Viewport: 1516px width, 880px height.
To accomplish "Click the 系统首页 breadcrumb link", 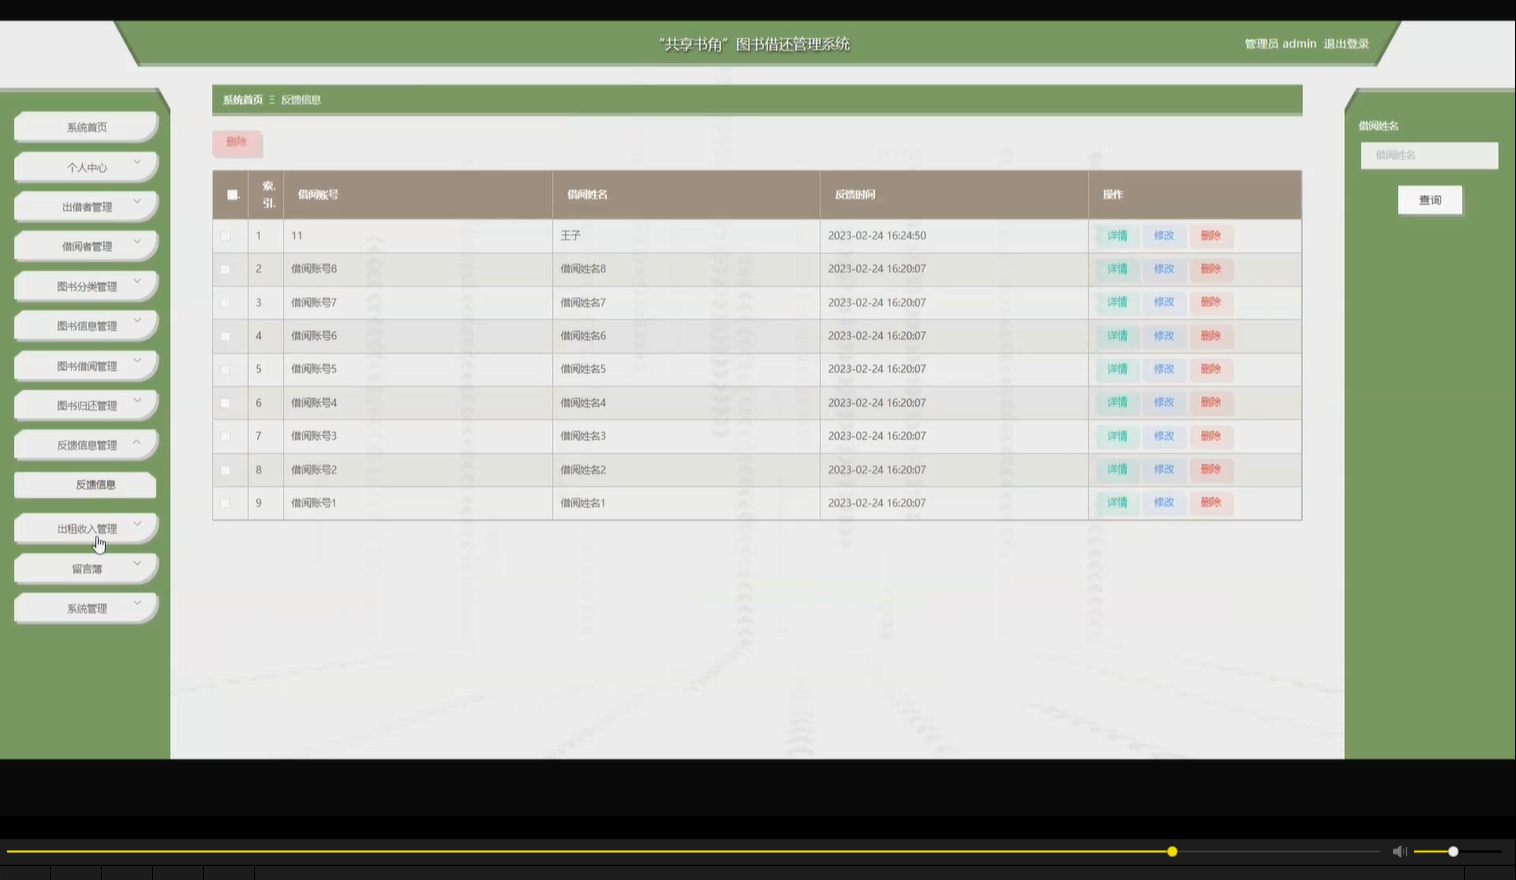I will click(x=242, y=100).
